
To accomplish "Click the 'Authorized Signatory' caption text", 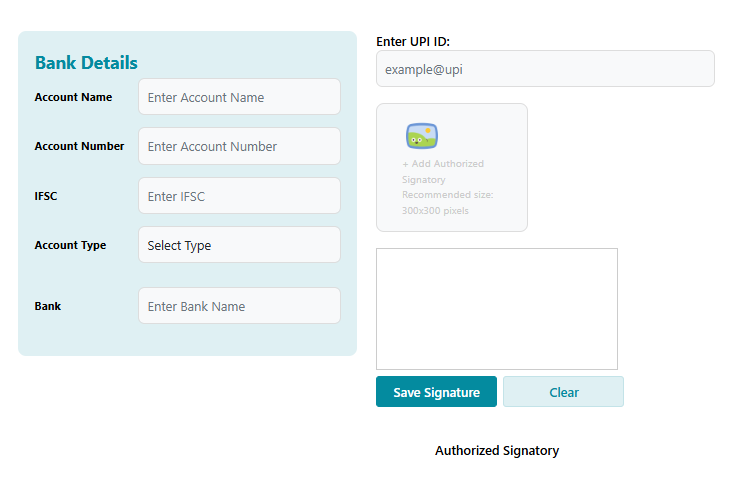I will 497,451.
